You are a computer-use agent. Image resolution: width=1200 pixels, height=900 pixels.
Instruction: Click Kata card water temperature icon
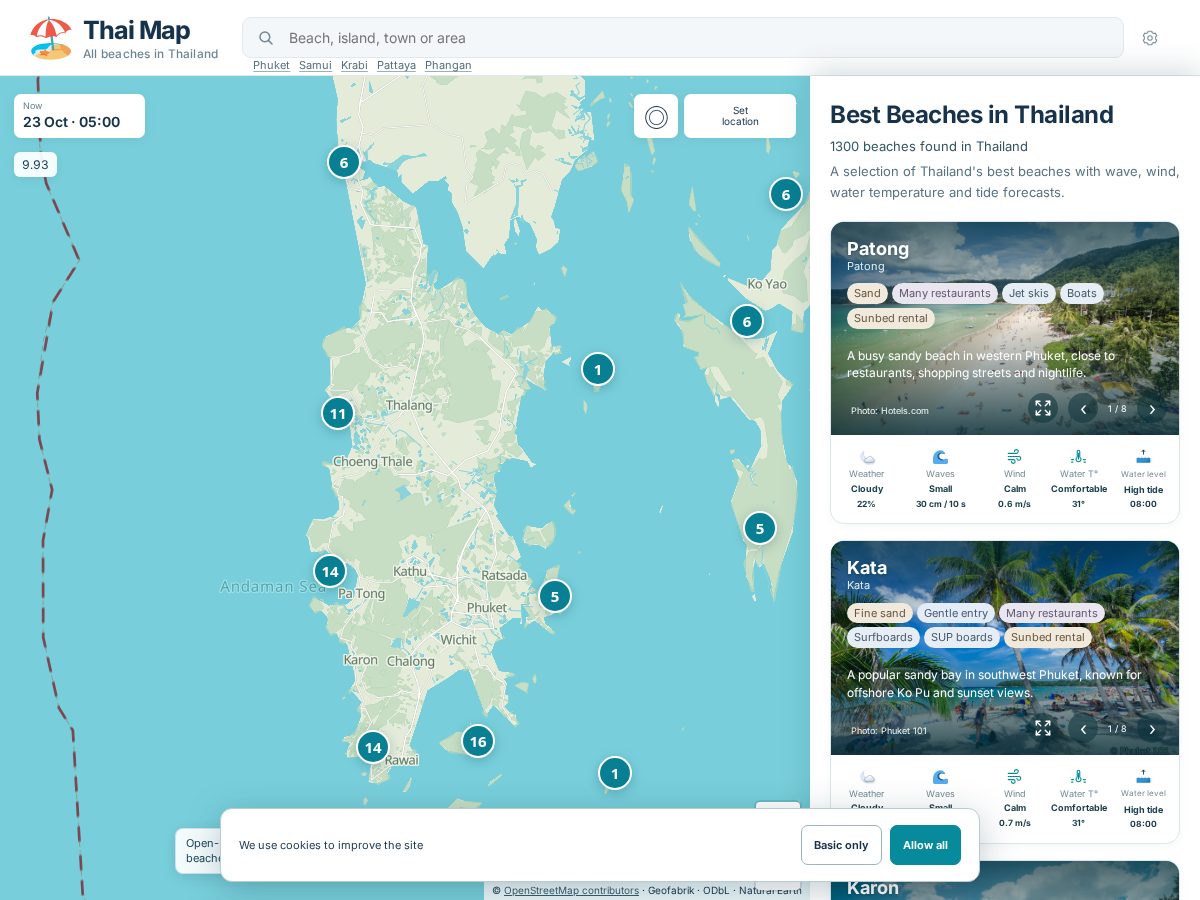[x=1078, y=776]
